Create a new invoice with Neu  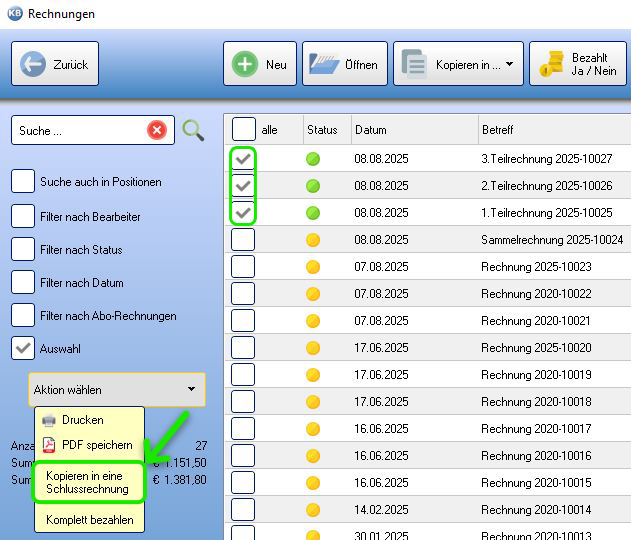pyautogui.click(x=260, y=64)
